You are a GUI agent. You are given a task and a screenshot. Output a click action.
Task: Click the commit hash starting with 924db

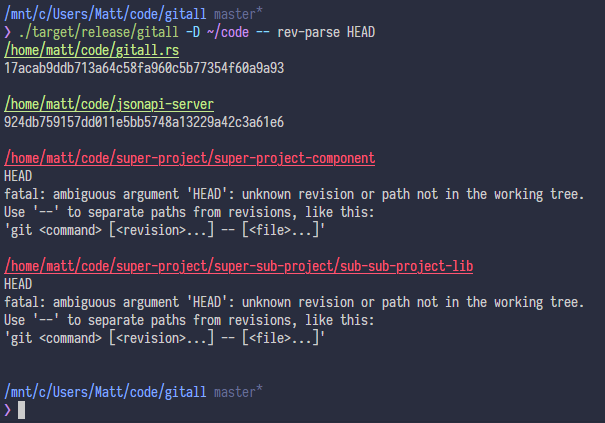click(144, 122)
